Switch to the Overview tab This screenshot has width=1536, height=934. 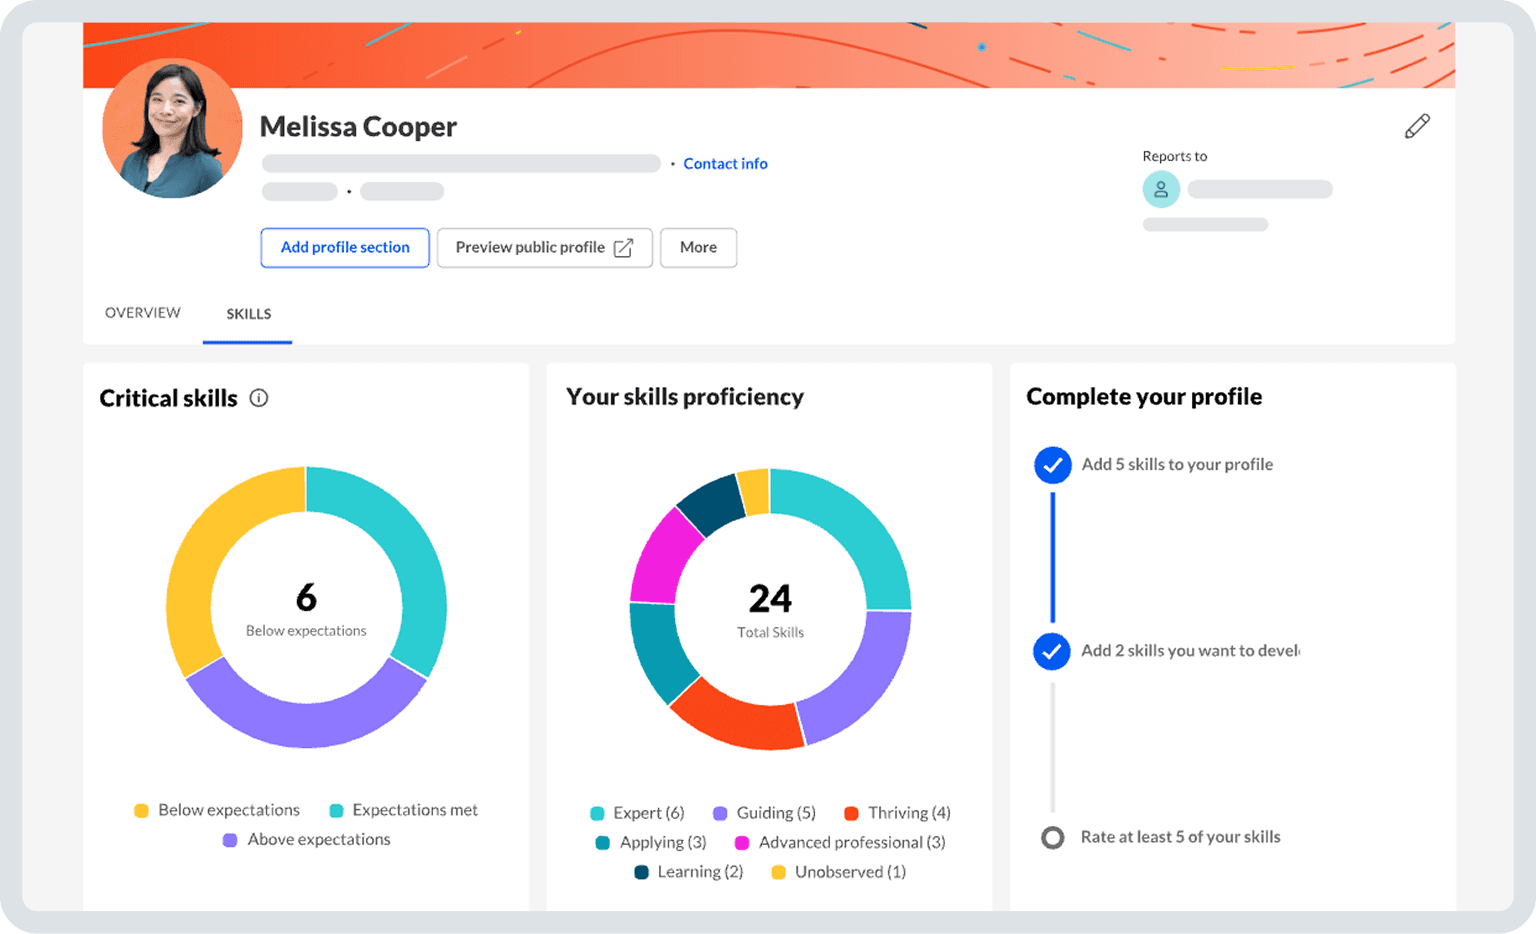pos(142,313)
